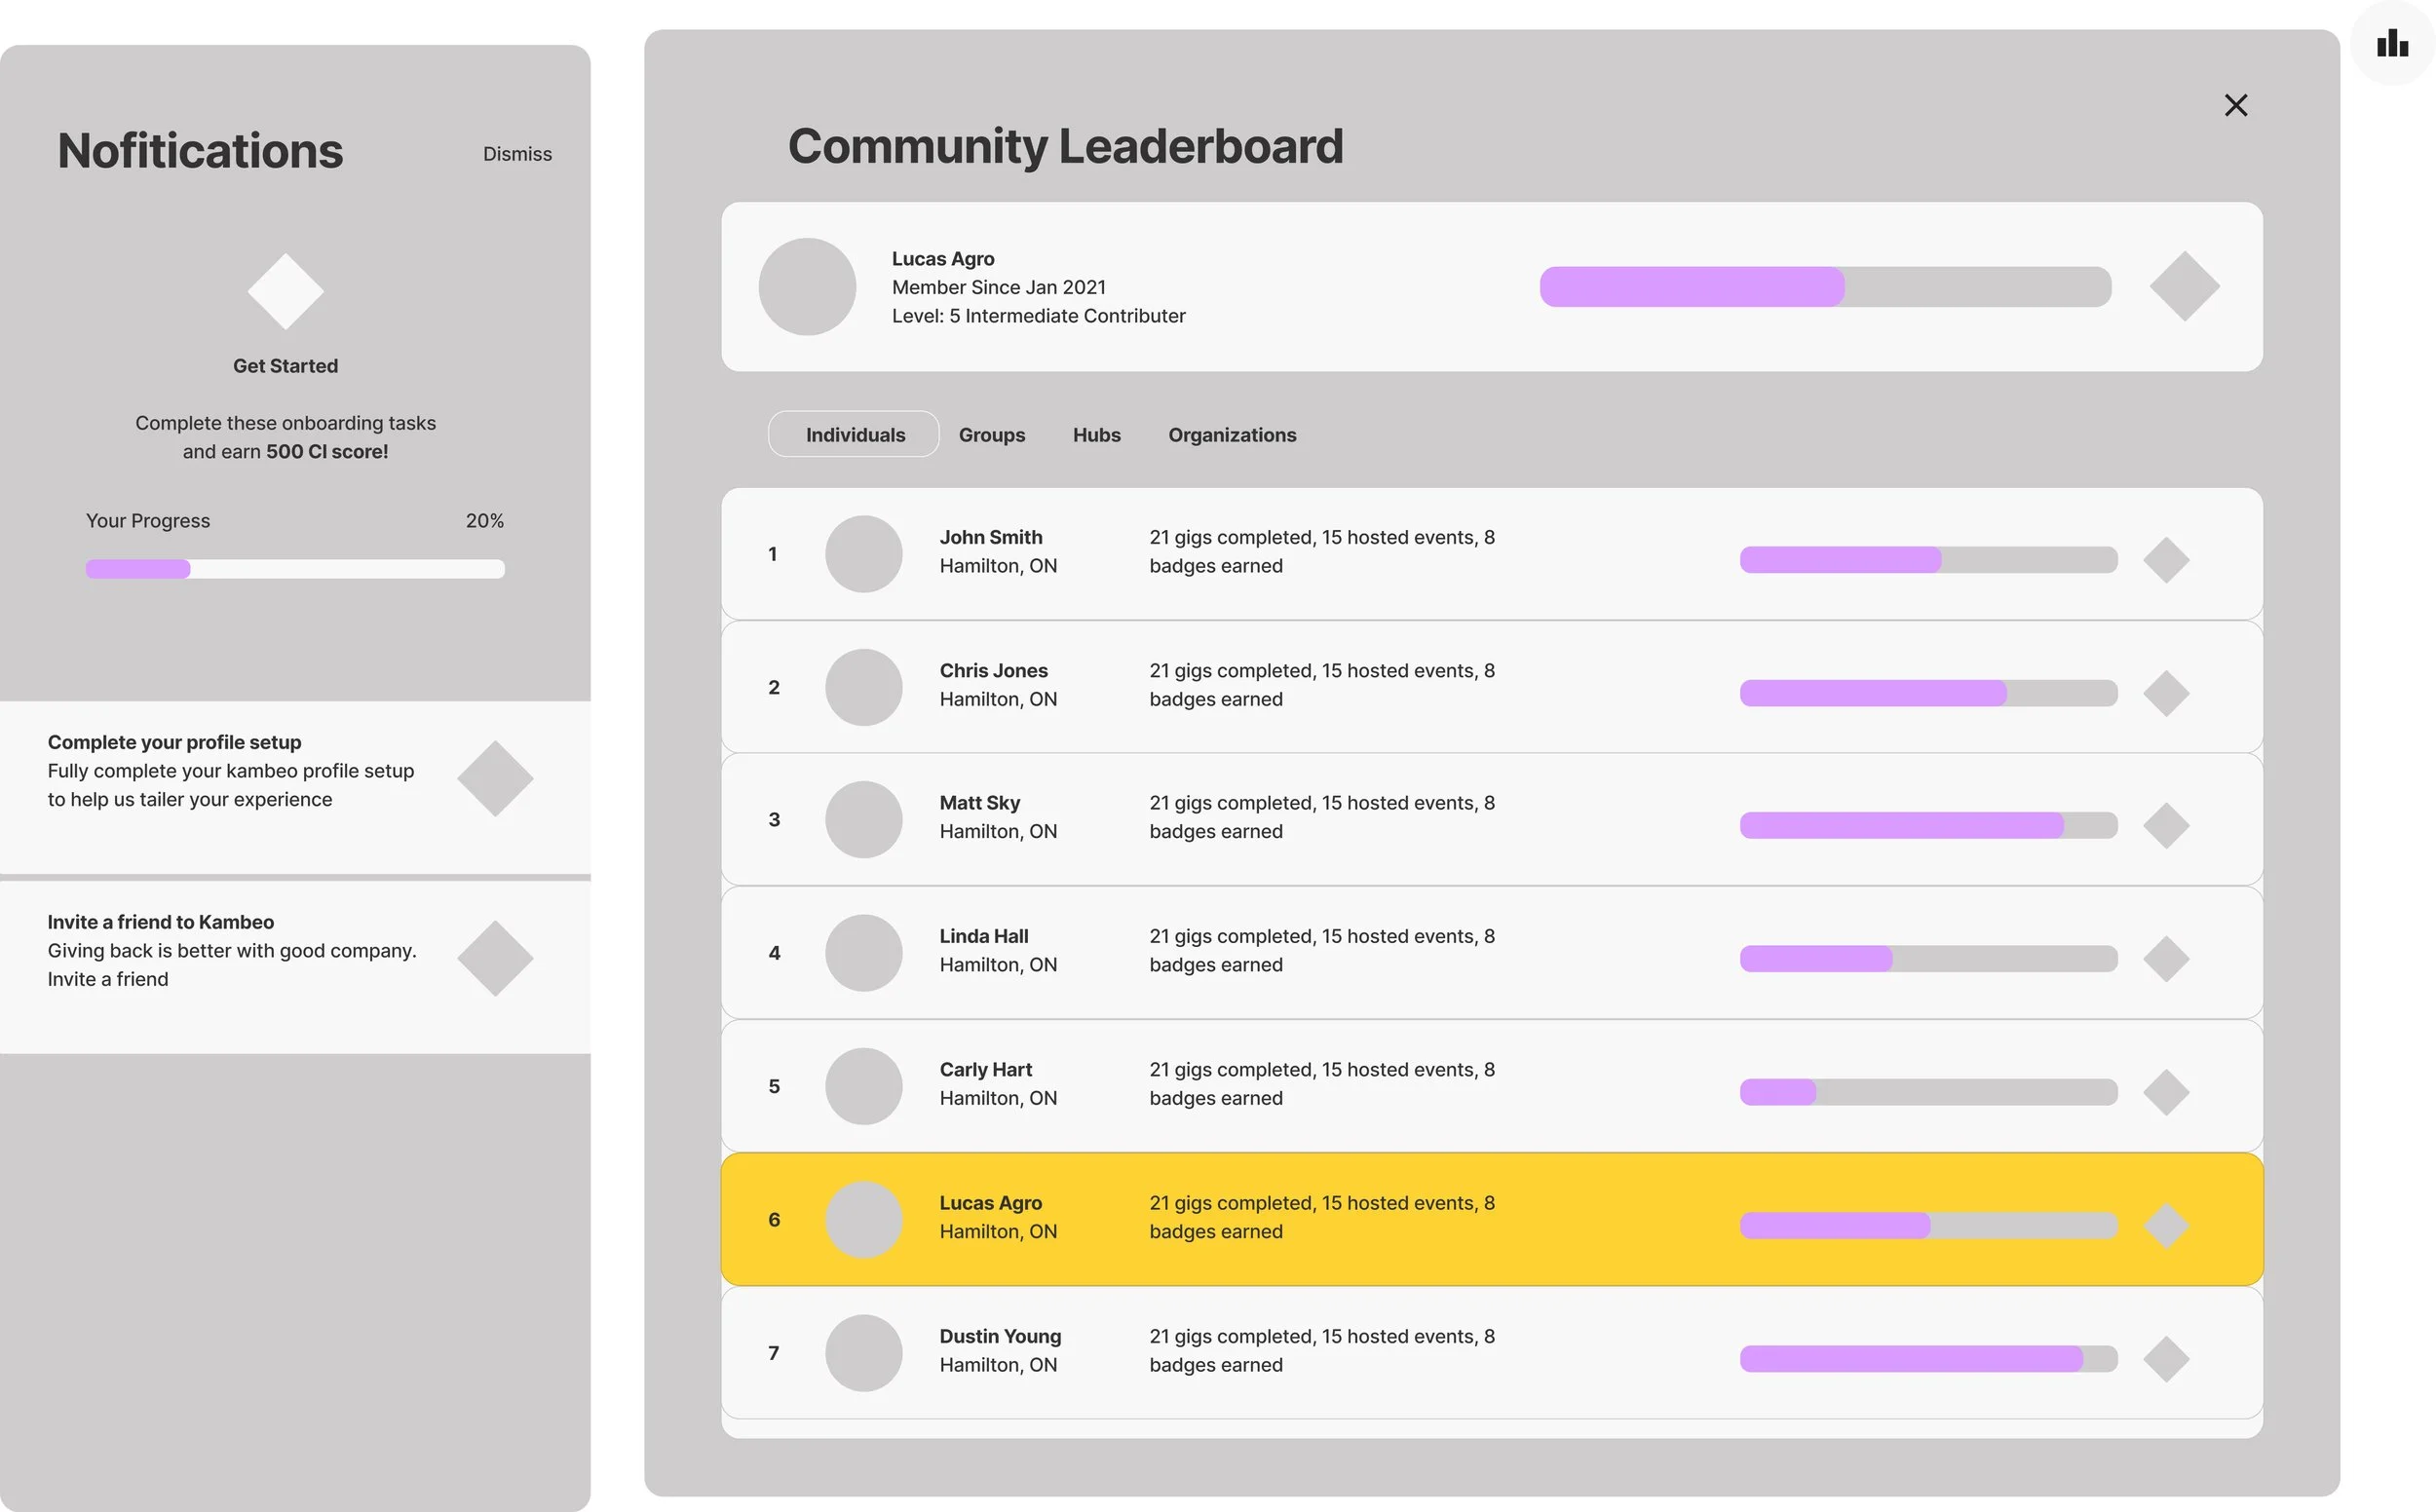Open the Invite a friend to Kambeo task
Image resolution: width=2436 pixels, height=1512 pixels.
tap(160, 922)
